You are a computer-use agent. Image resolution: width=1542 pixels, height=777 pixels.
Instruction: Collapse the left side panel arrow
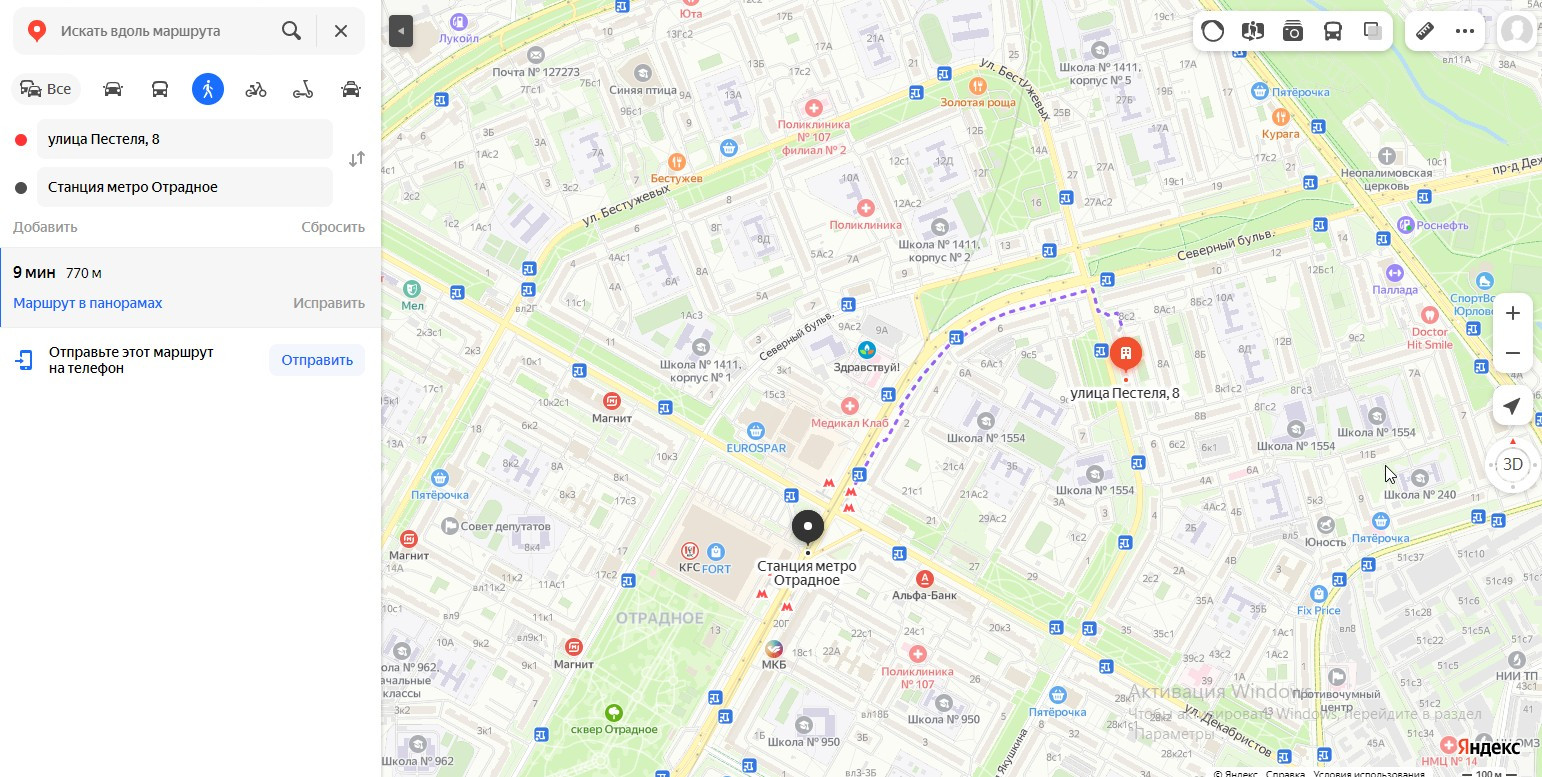point(400,31)
